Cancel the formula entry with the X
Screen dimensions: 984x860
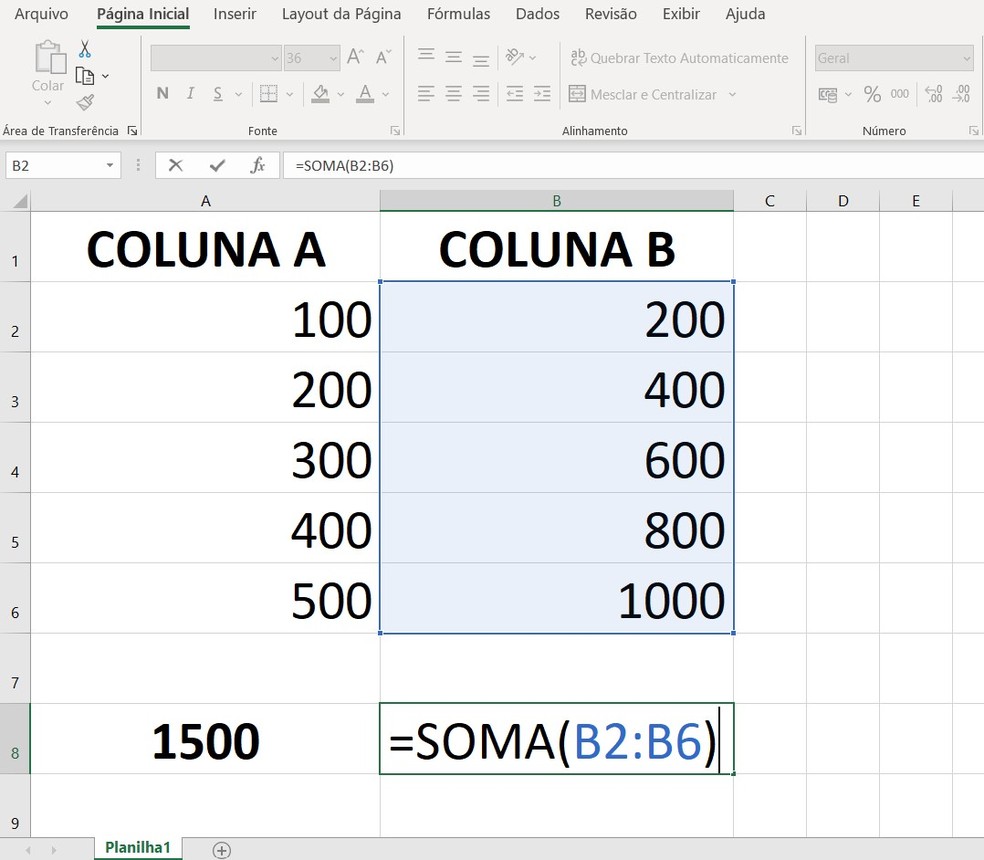(x=176, y=166)
